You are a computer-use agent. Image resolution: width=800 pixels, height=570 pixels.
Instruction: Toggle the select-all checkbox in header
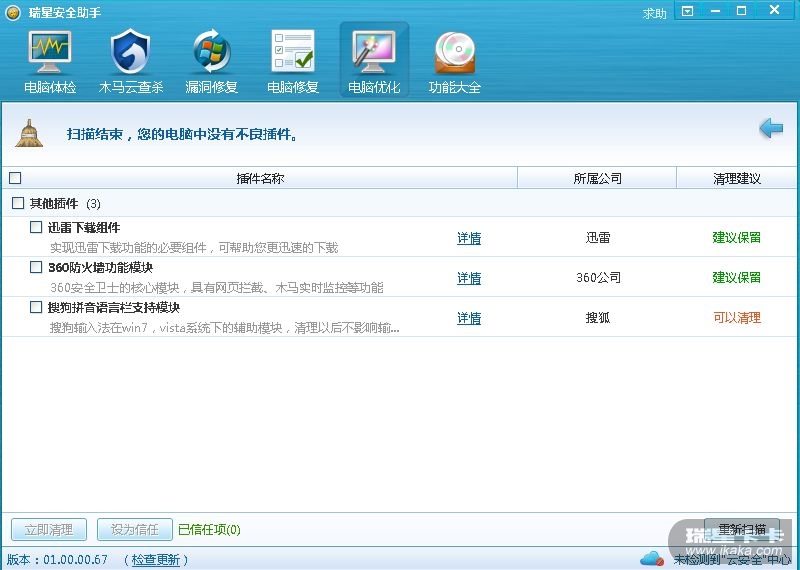[x=15, y=178]
